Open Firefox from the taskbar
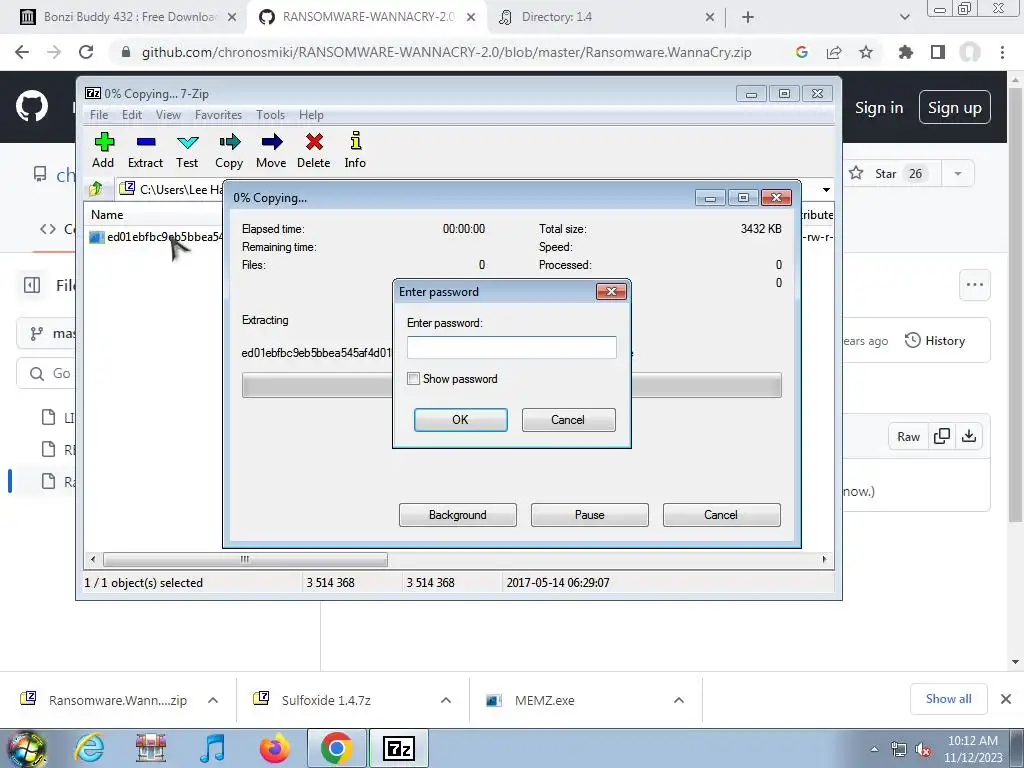Screen dimensions: 1024x768 tap(274, 748)
